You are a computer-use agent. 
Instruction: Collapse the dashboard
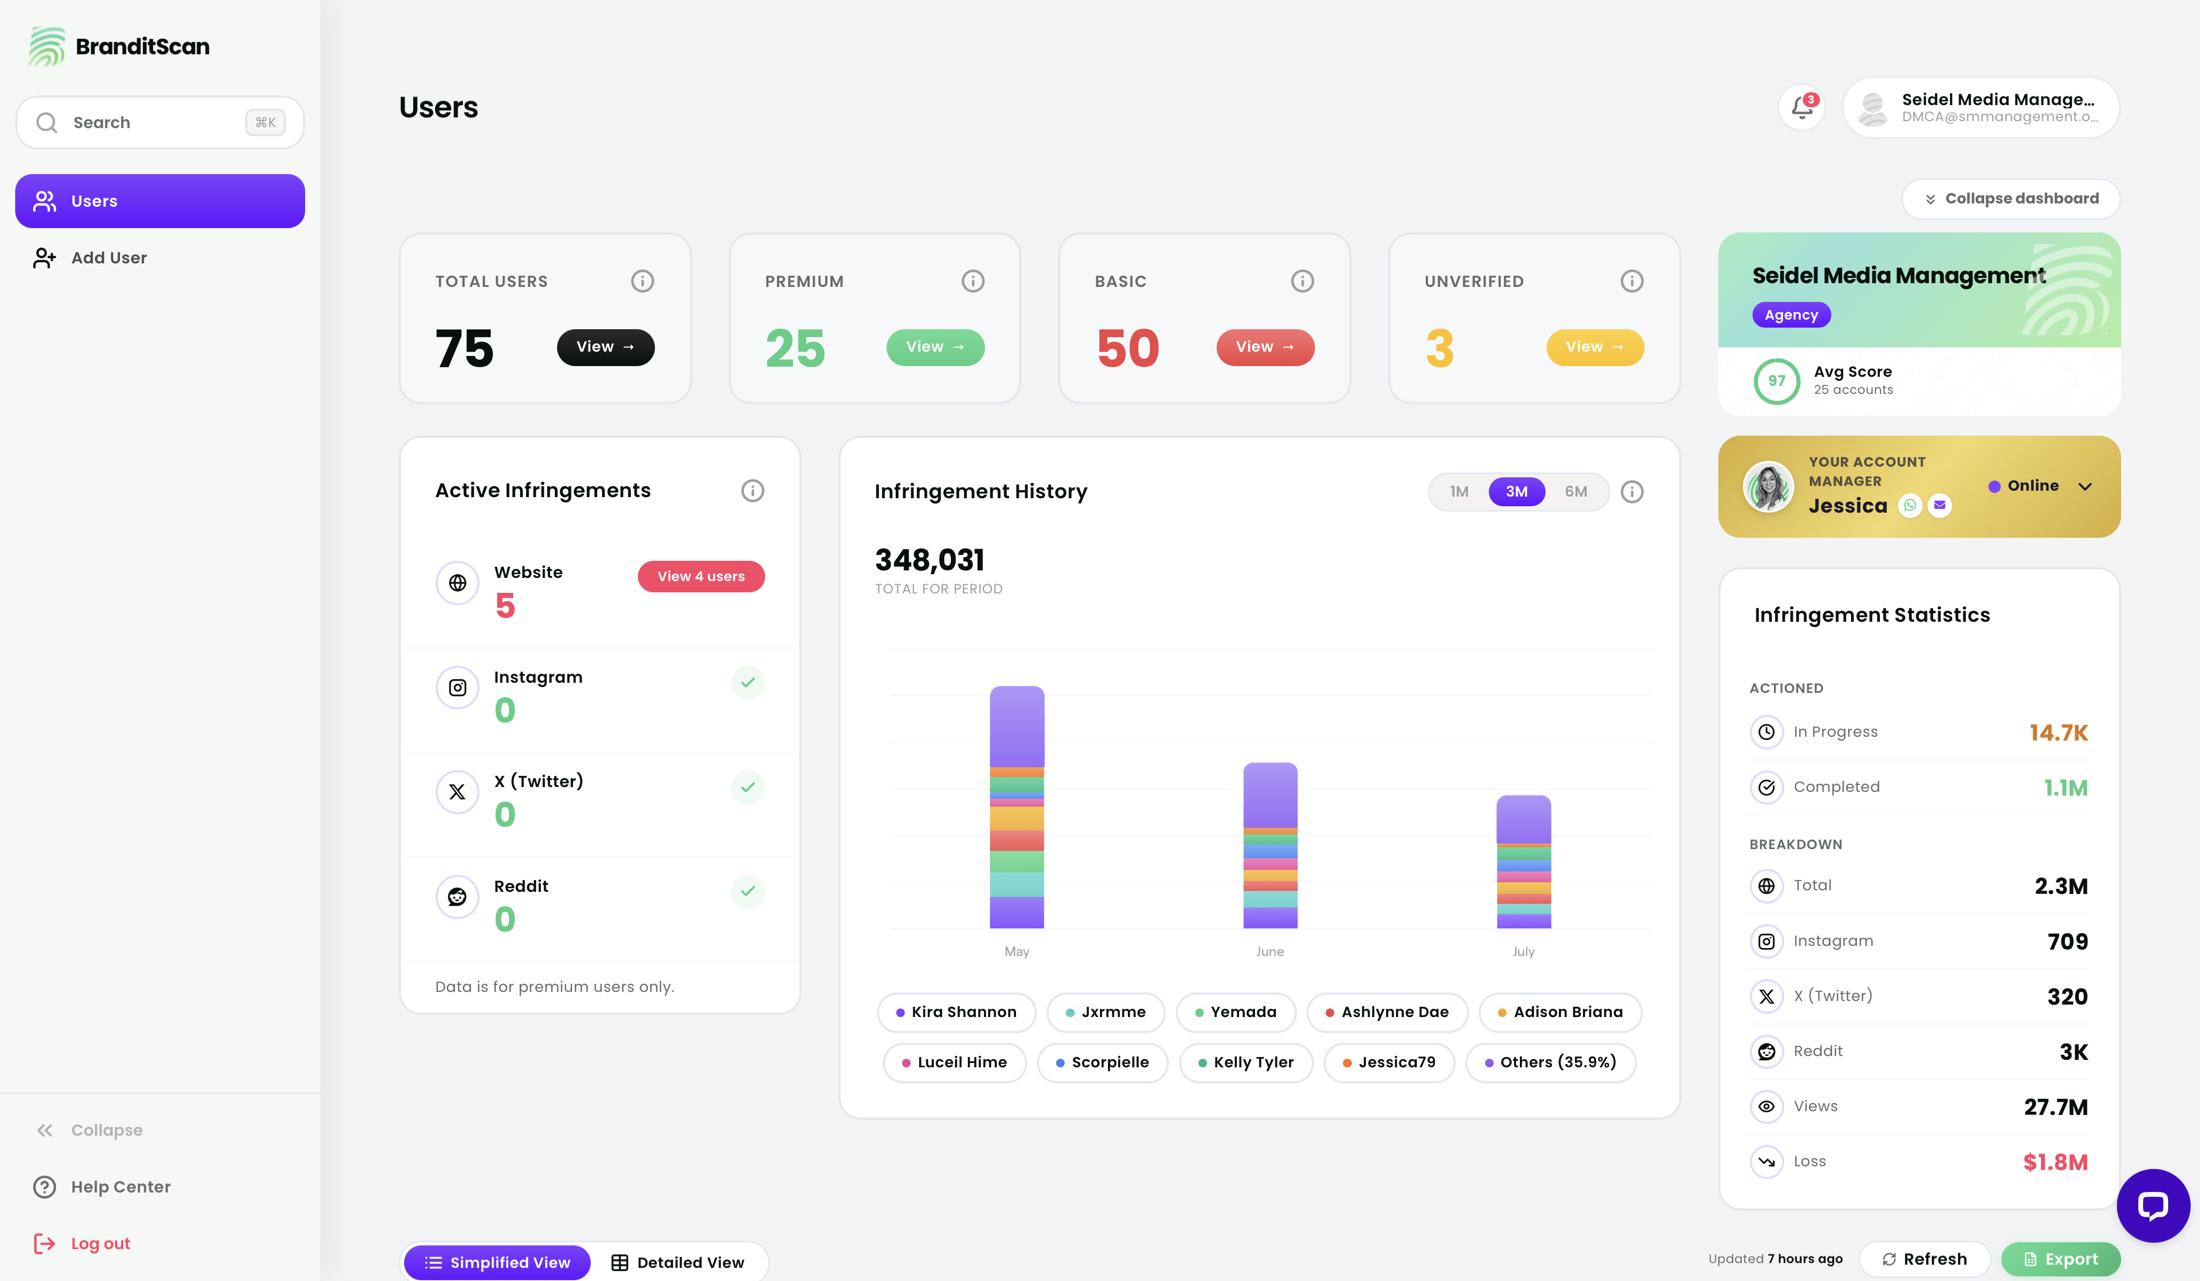2010,198
